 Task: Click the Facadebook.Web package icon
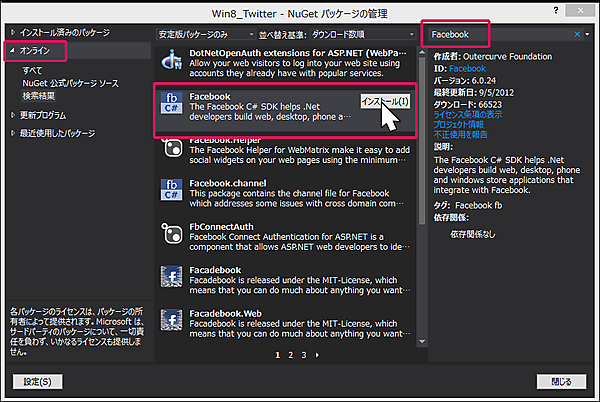[x=171, y=320]
